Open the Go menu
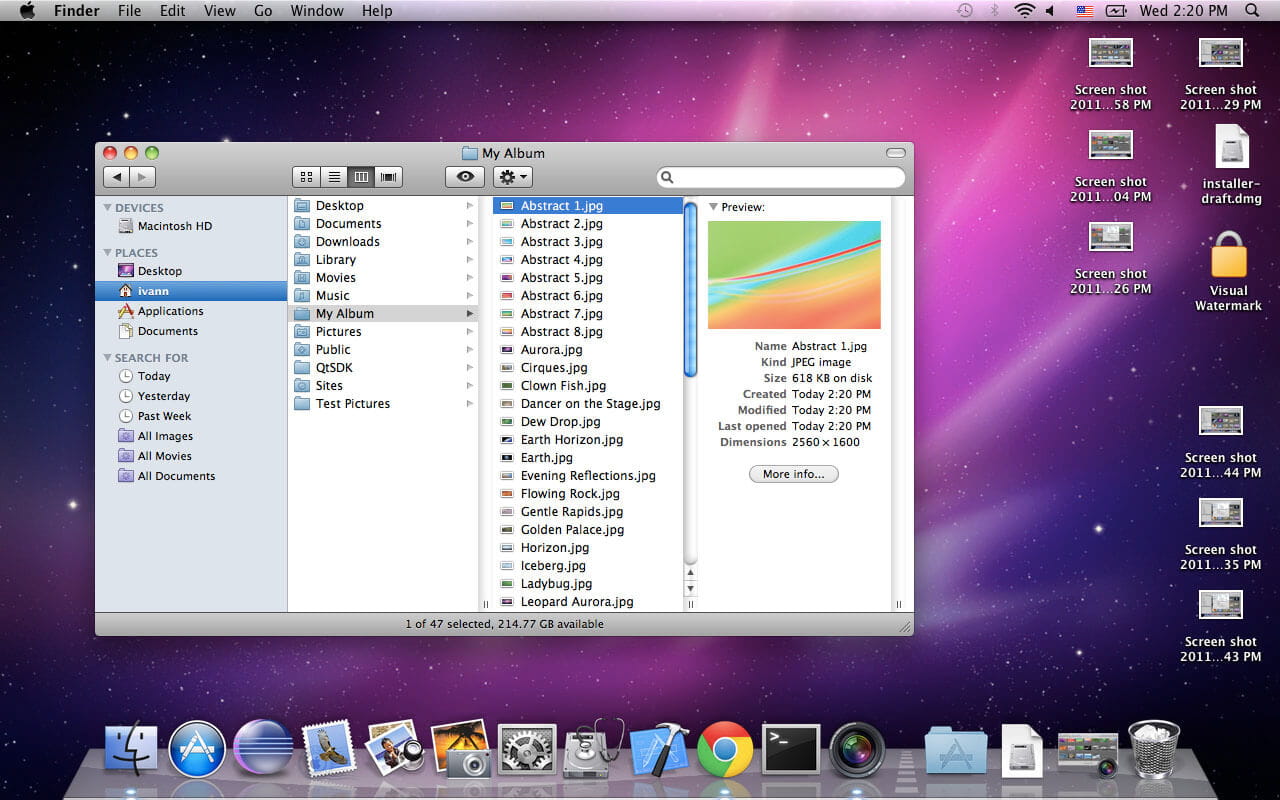The image size is (1280, 800). [x=263, y=11]
